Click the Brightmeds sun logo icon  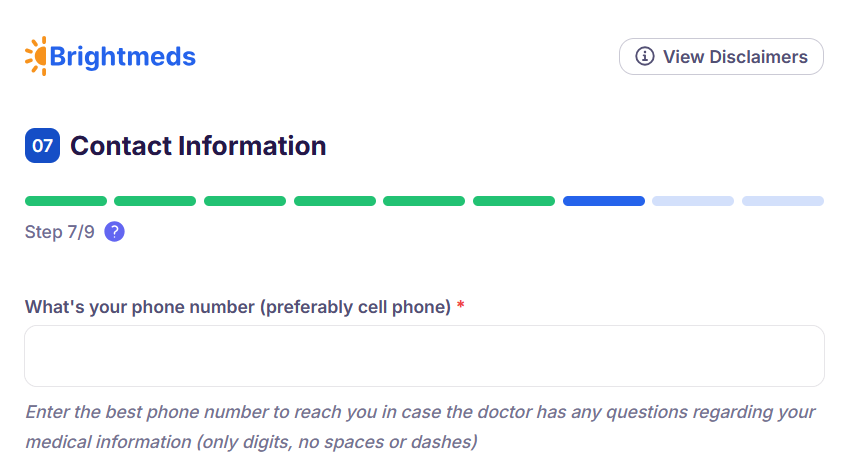tap(36, 56)
